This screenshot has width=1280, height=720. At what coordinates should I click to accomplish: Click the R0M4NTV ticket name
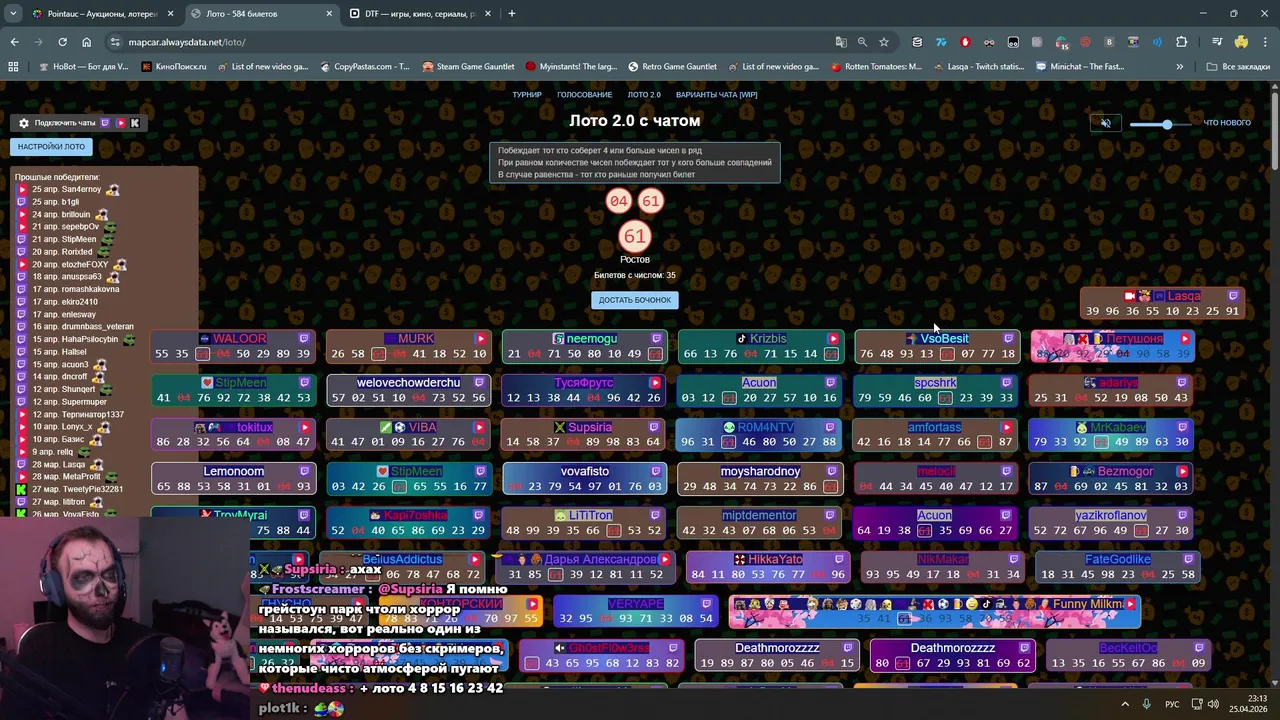[x=766, y=427]
